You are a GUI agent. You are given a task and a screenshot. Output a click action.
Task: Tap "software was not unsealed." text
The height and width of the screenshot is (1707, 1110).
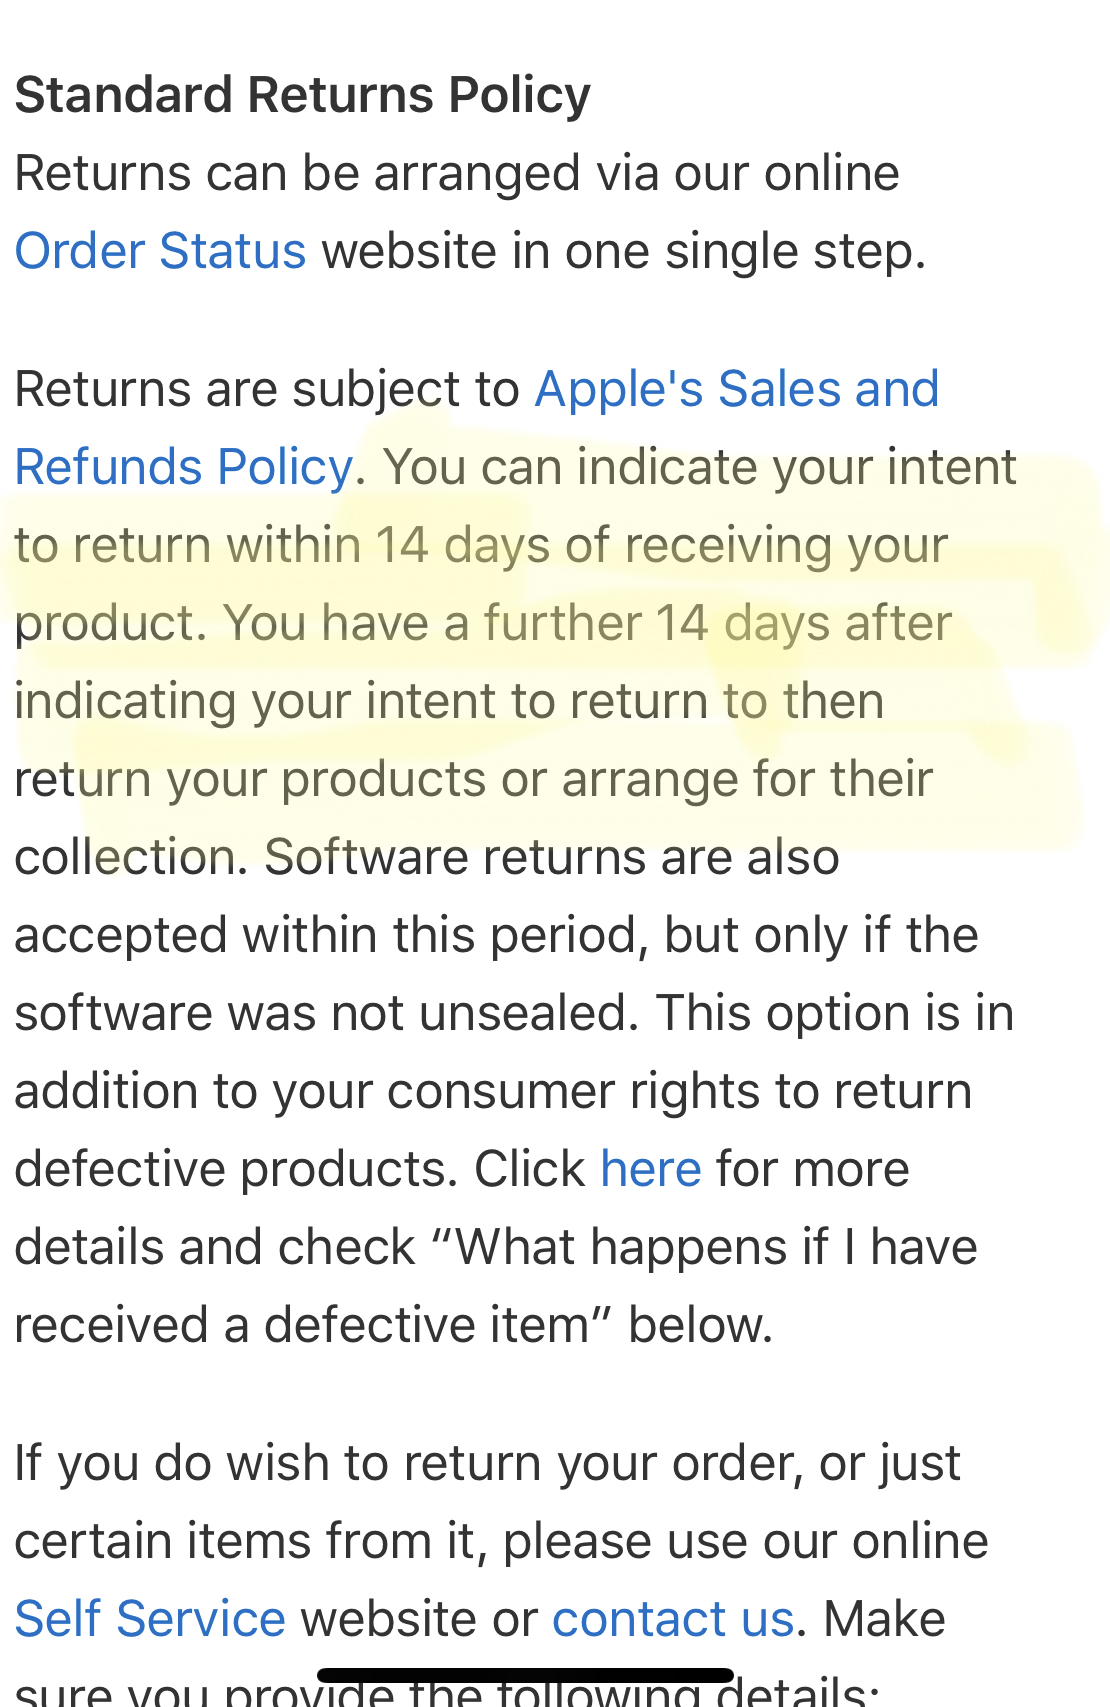pyautogui.click(x=326, y=1013)
